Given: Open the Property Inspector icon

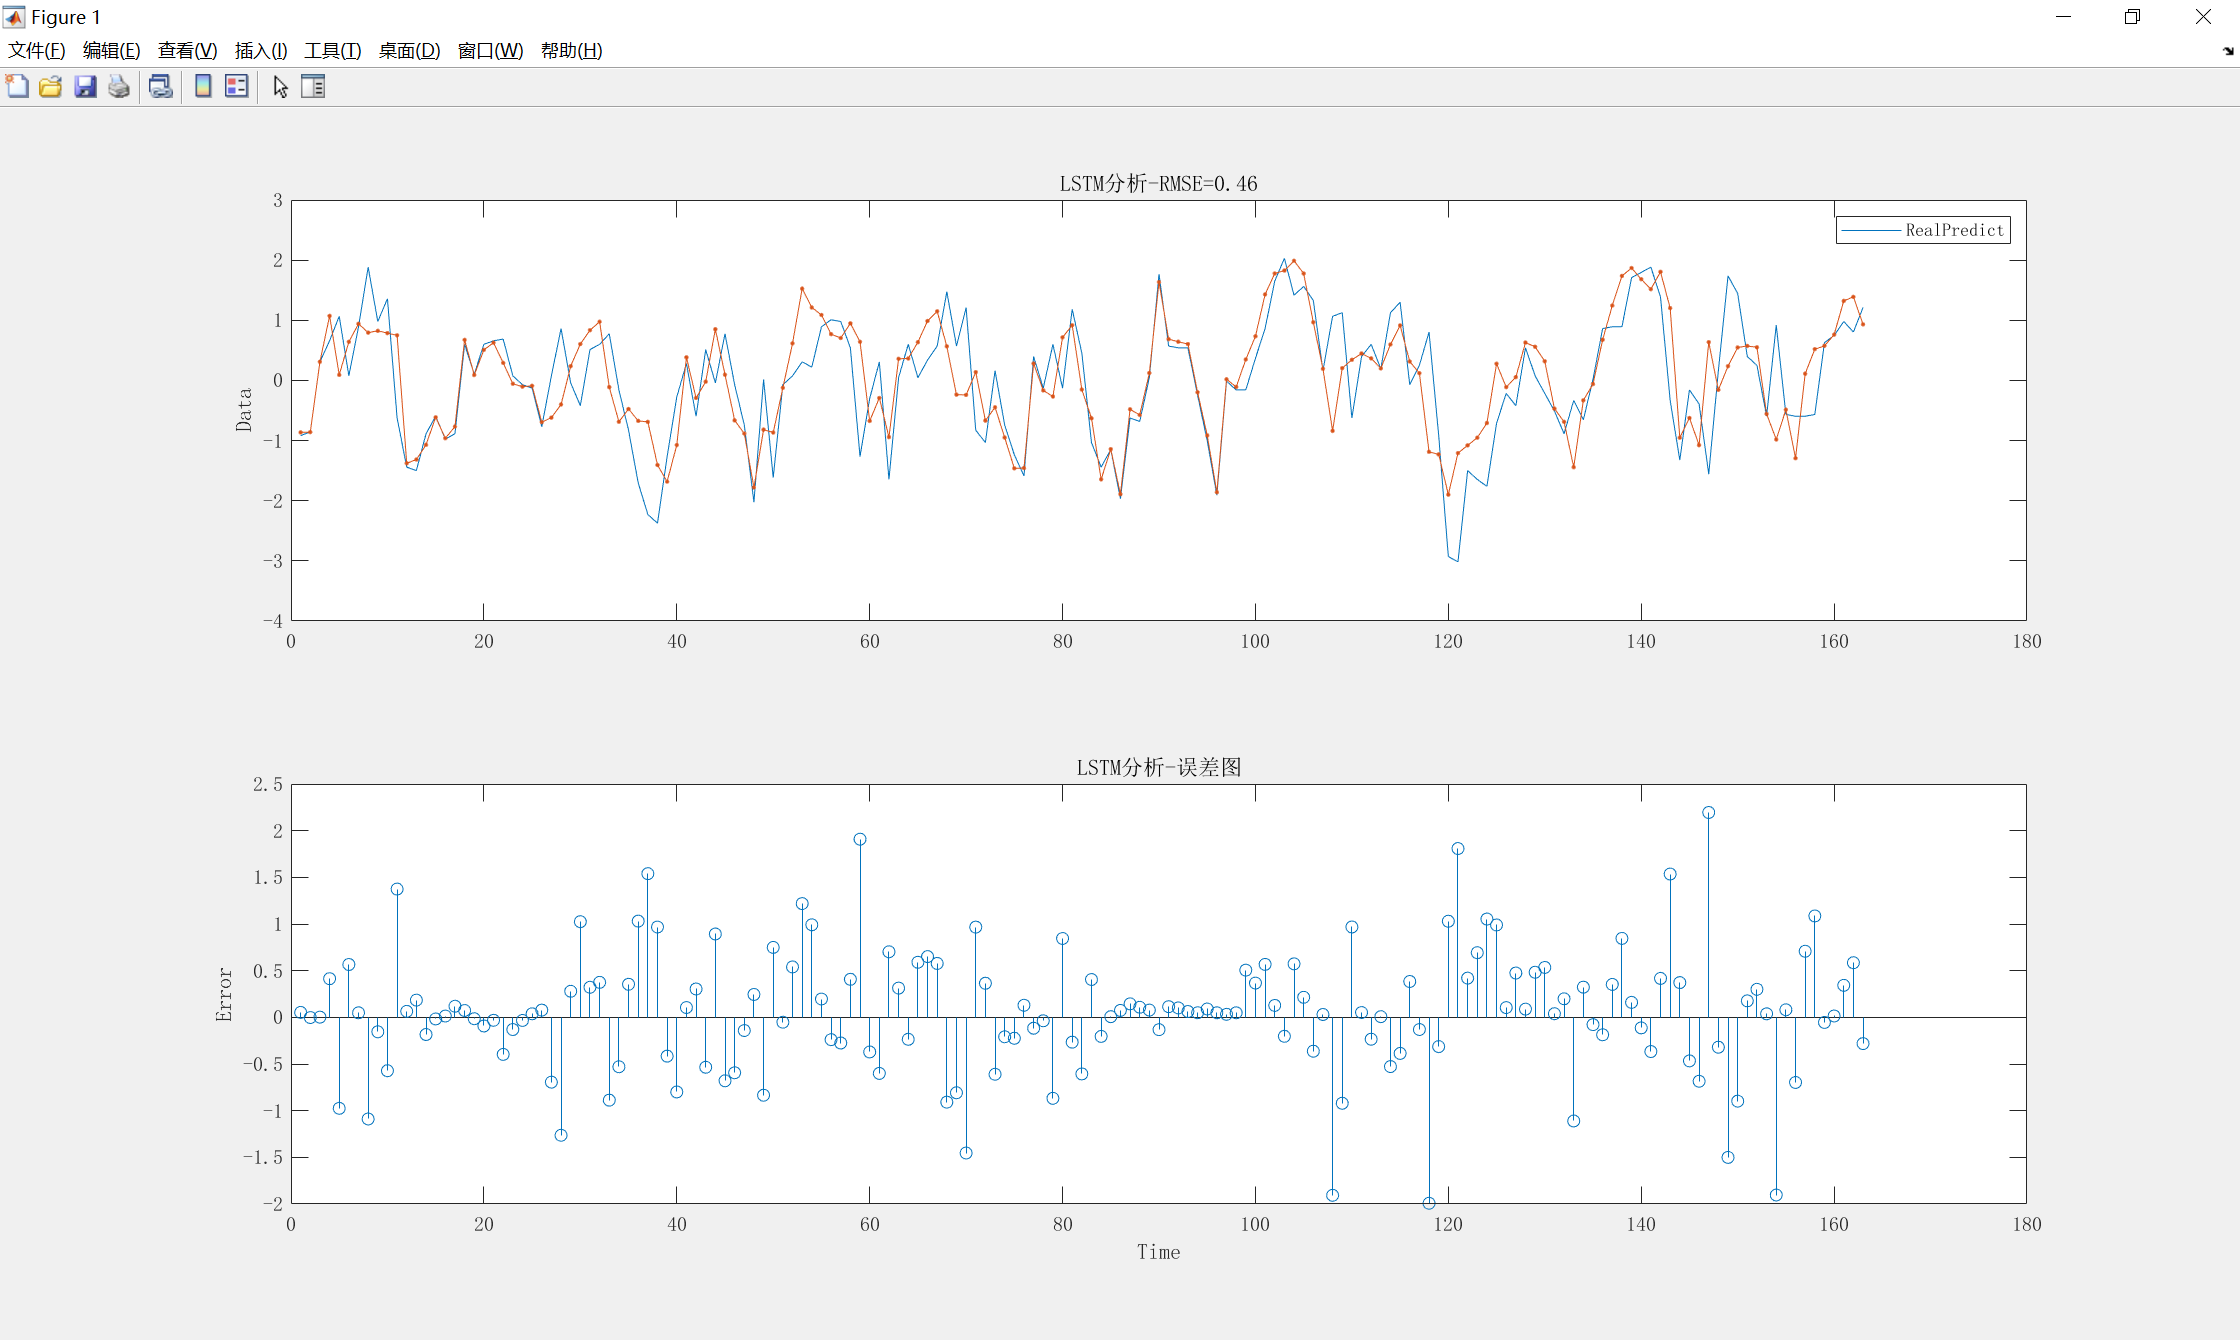Looking at the screenshot, I should (x=313, y=87).
